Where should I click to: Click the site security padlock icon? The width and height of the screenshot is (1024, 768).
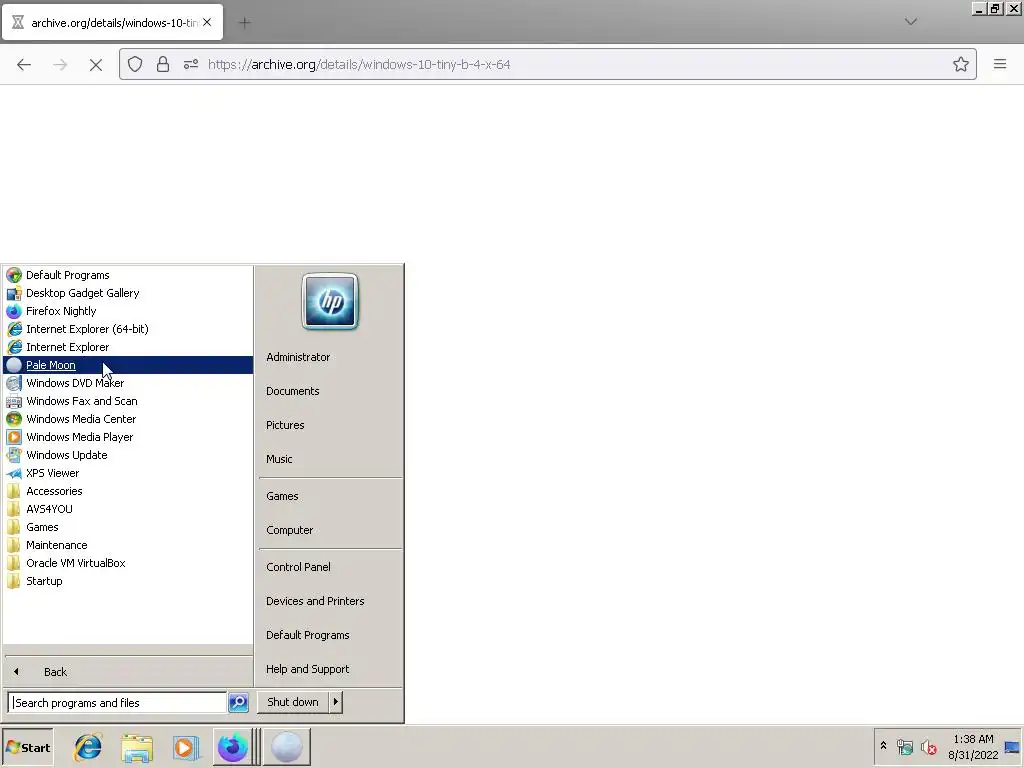click(x=163, y=64)
